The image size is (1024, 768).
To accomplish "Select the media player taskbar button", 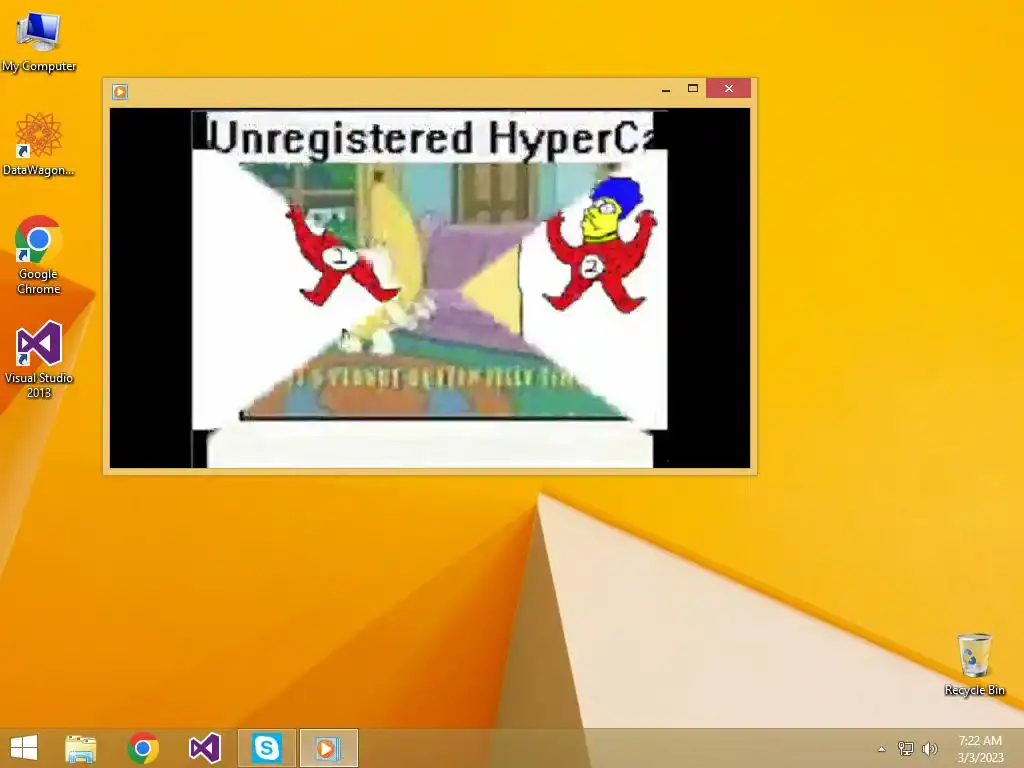I will (x=328, y=748).
